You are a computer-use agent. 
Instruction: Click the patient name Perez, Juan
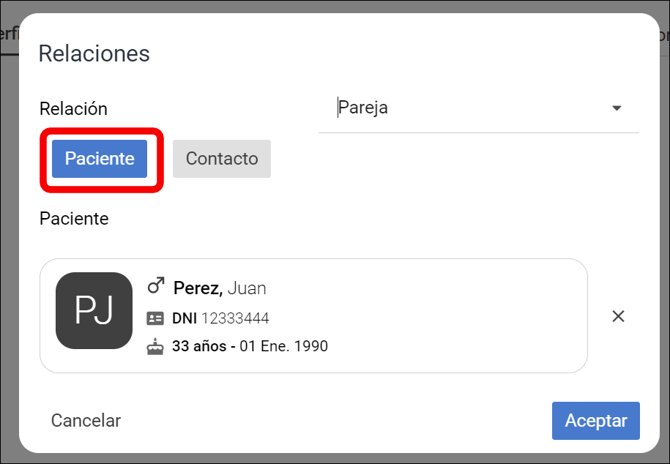point(220,288)
